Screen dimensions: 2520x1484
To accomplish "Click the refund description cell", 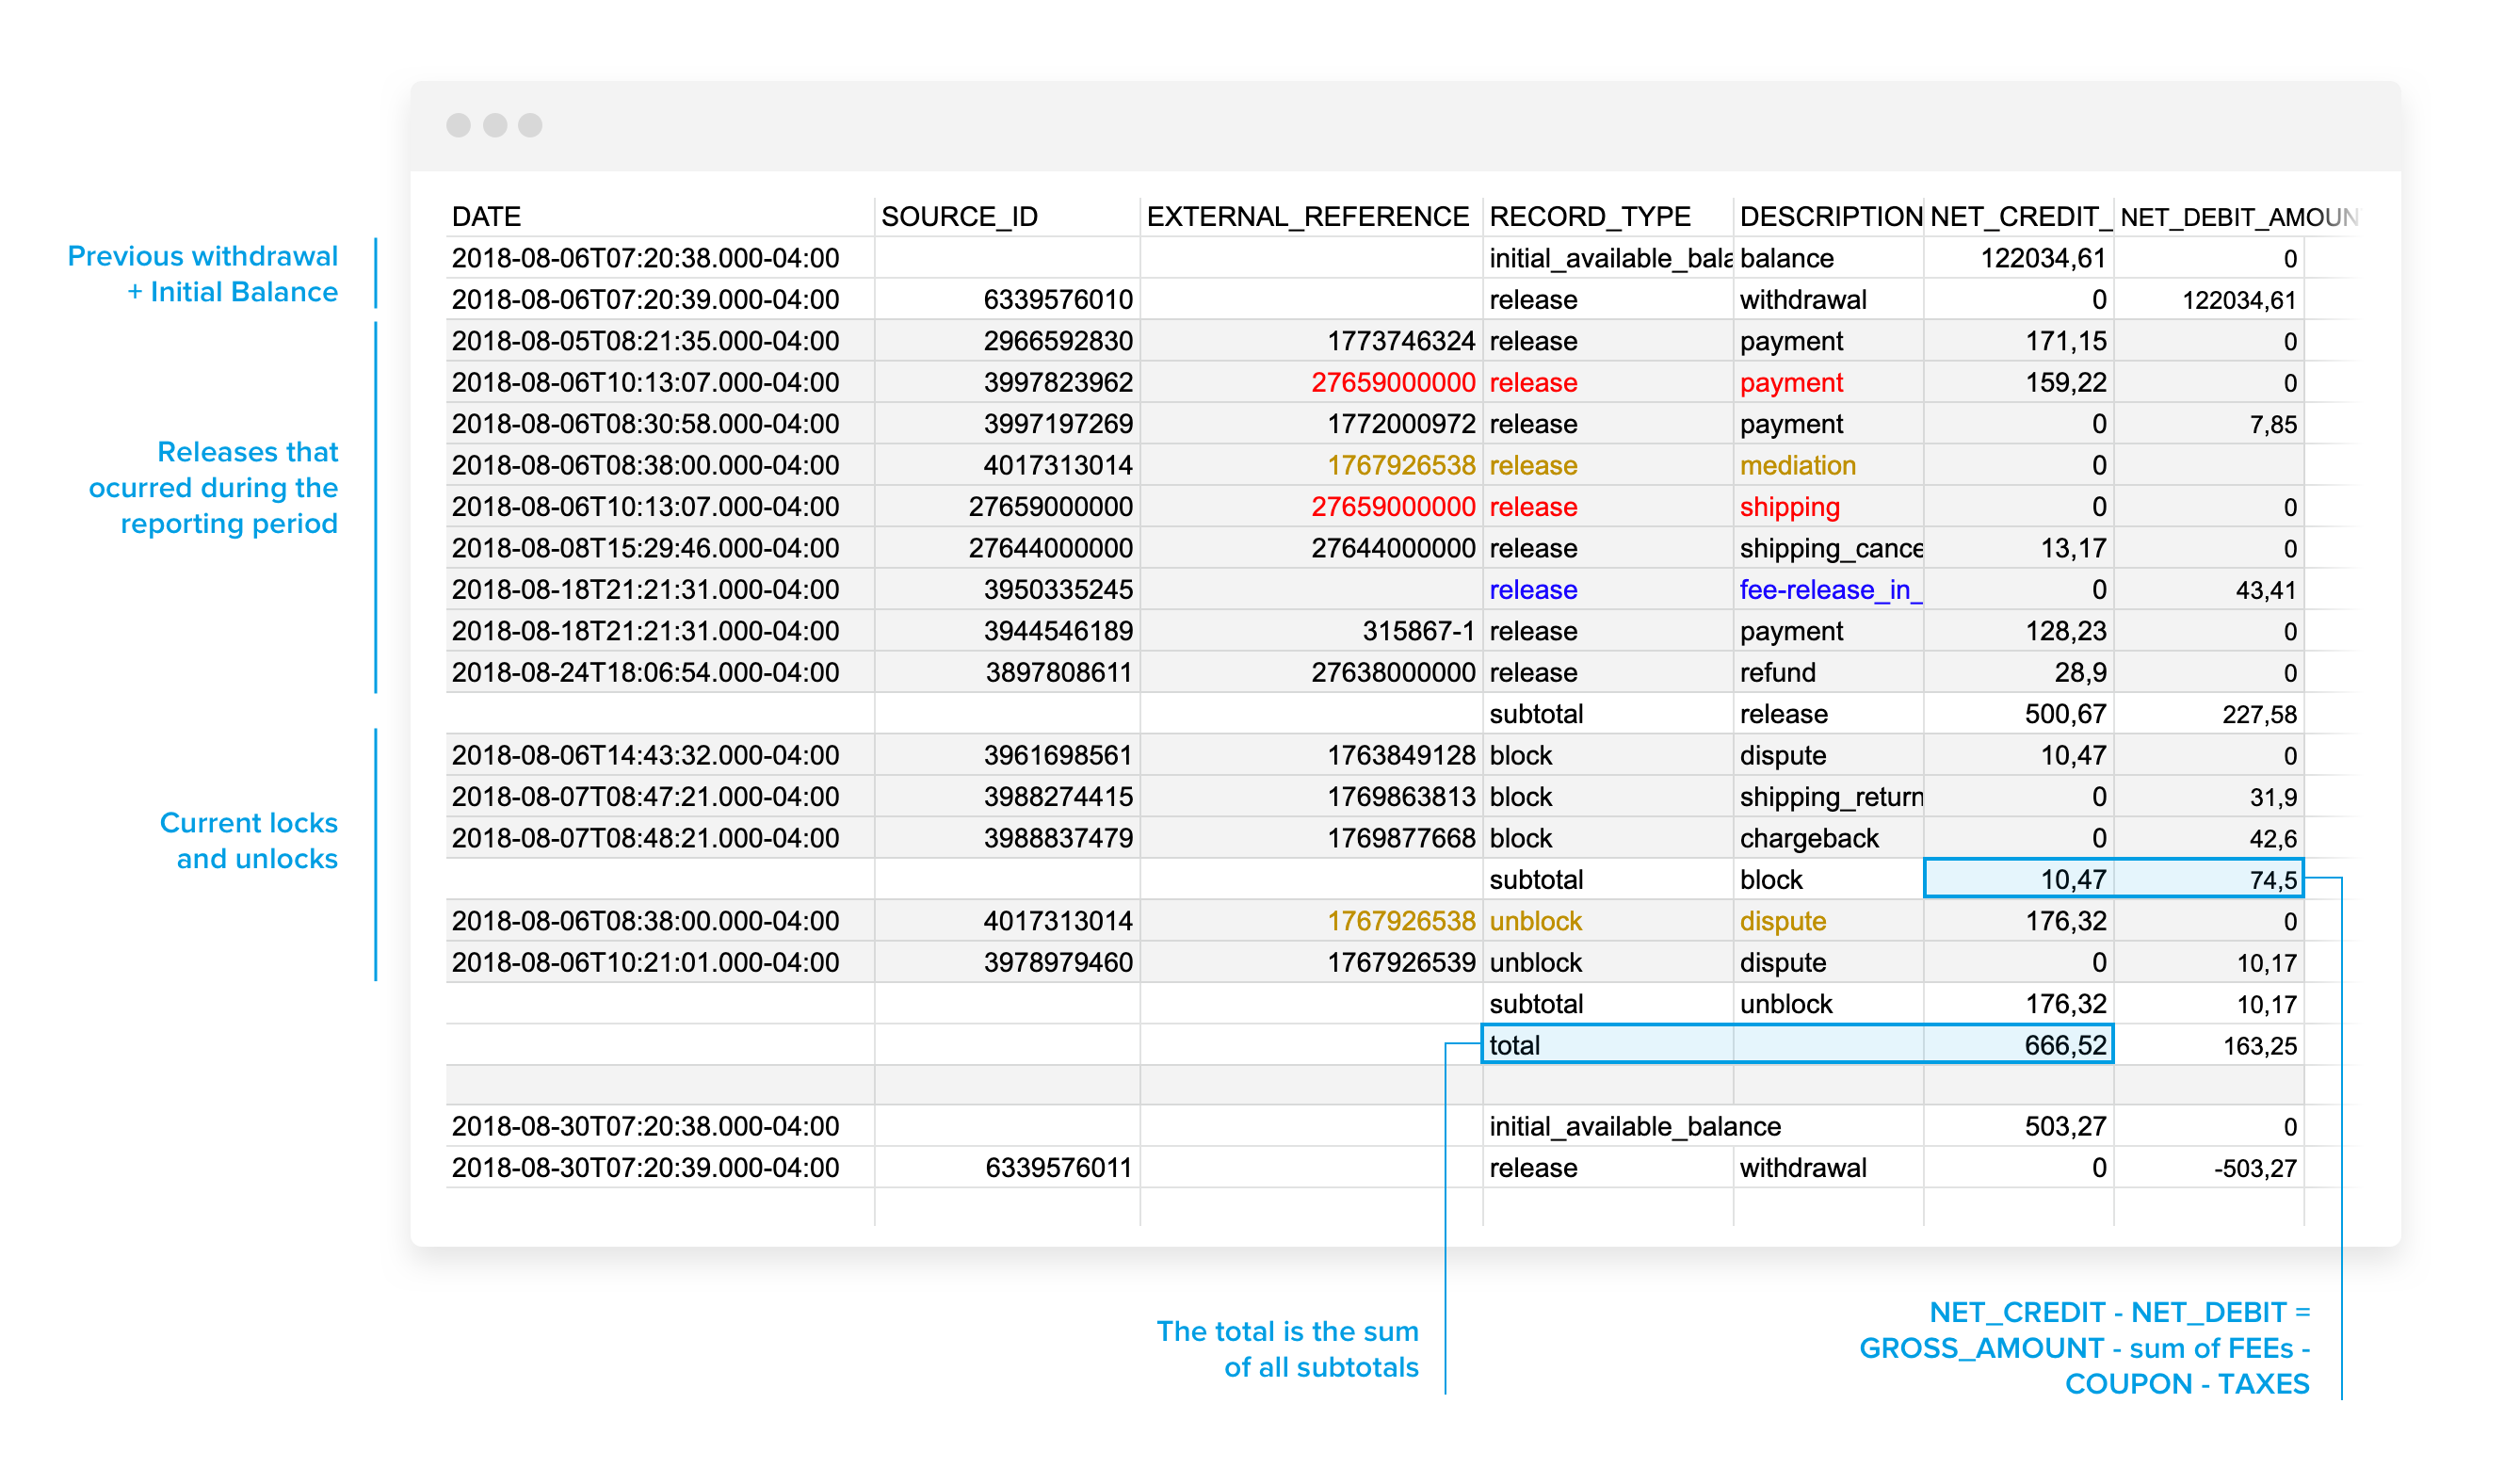I will (1777, 673).
